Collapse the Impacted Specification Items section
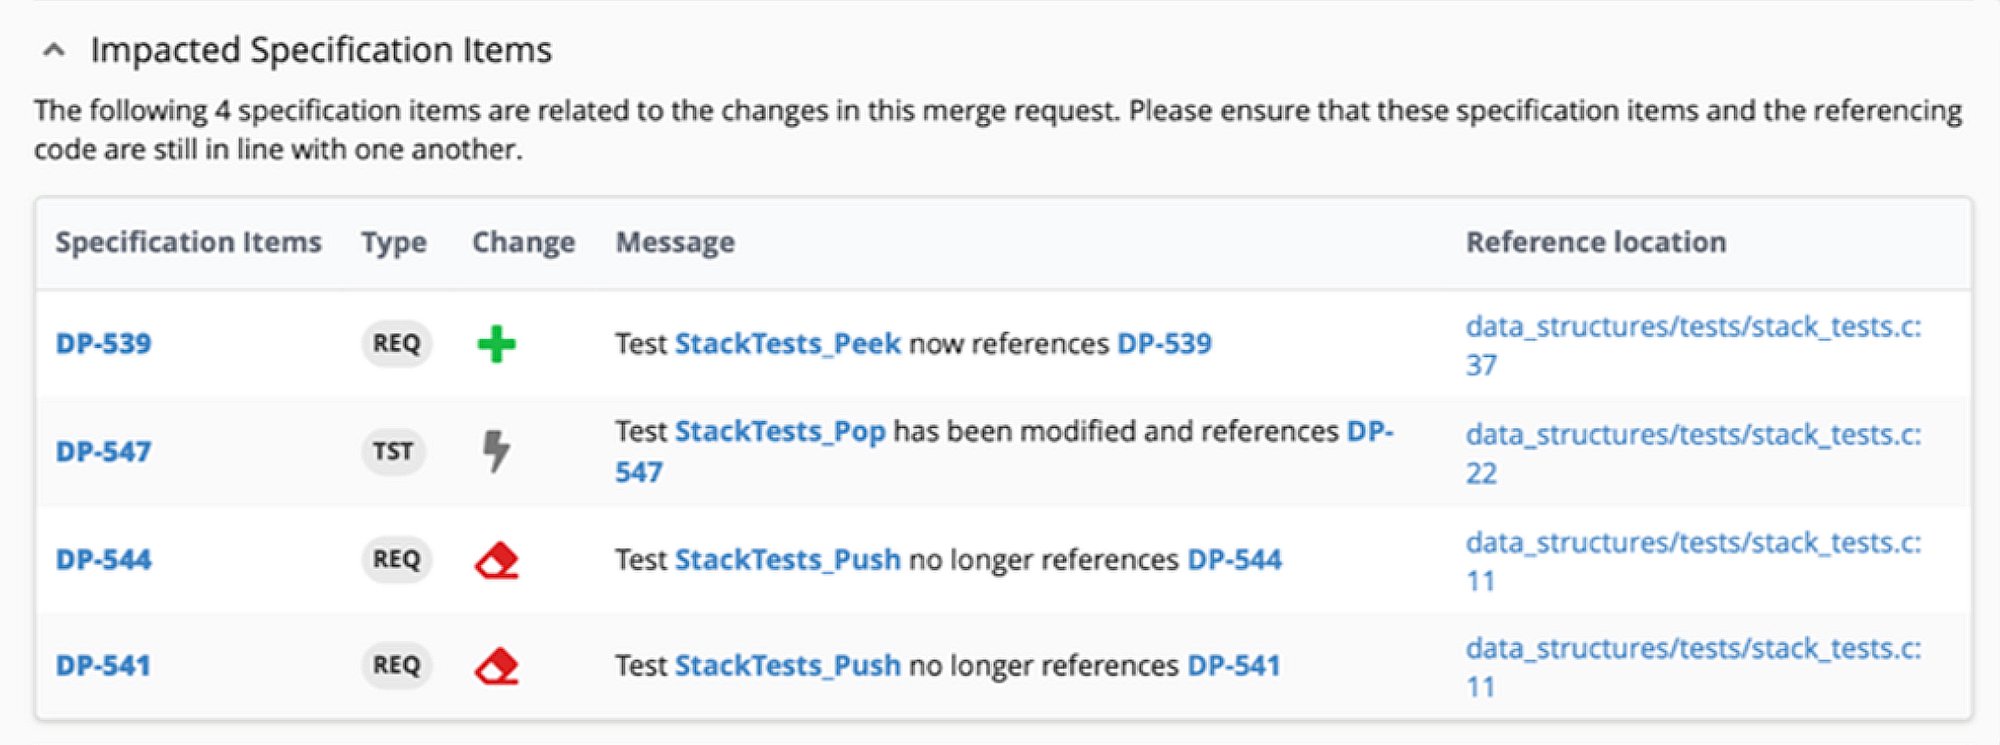2000x745 pixels. 54,50
